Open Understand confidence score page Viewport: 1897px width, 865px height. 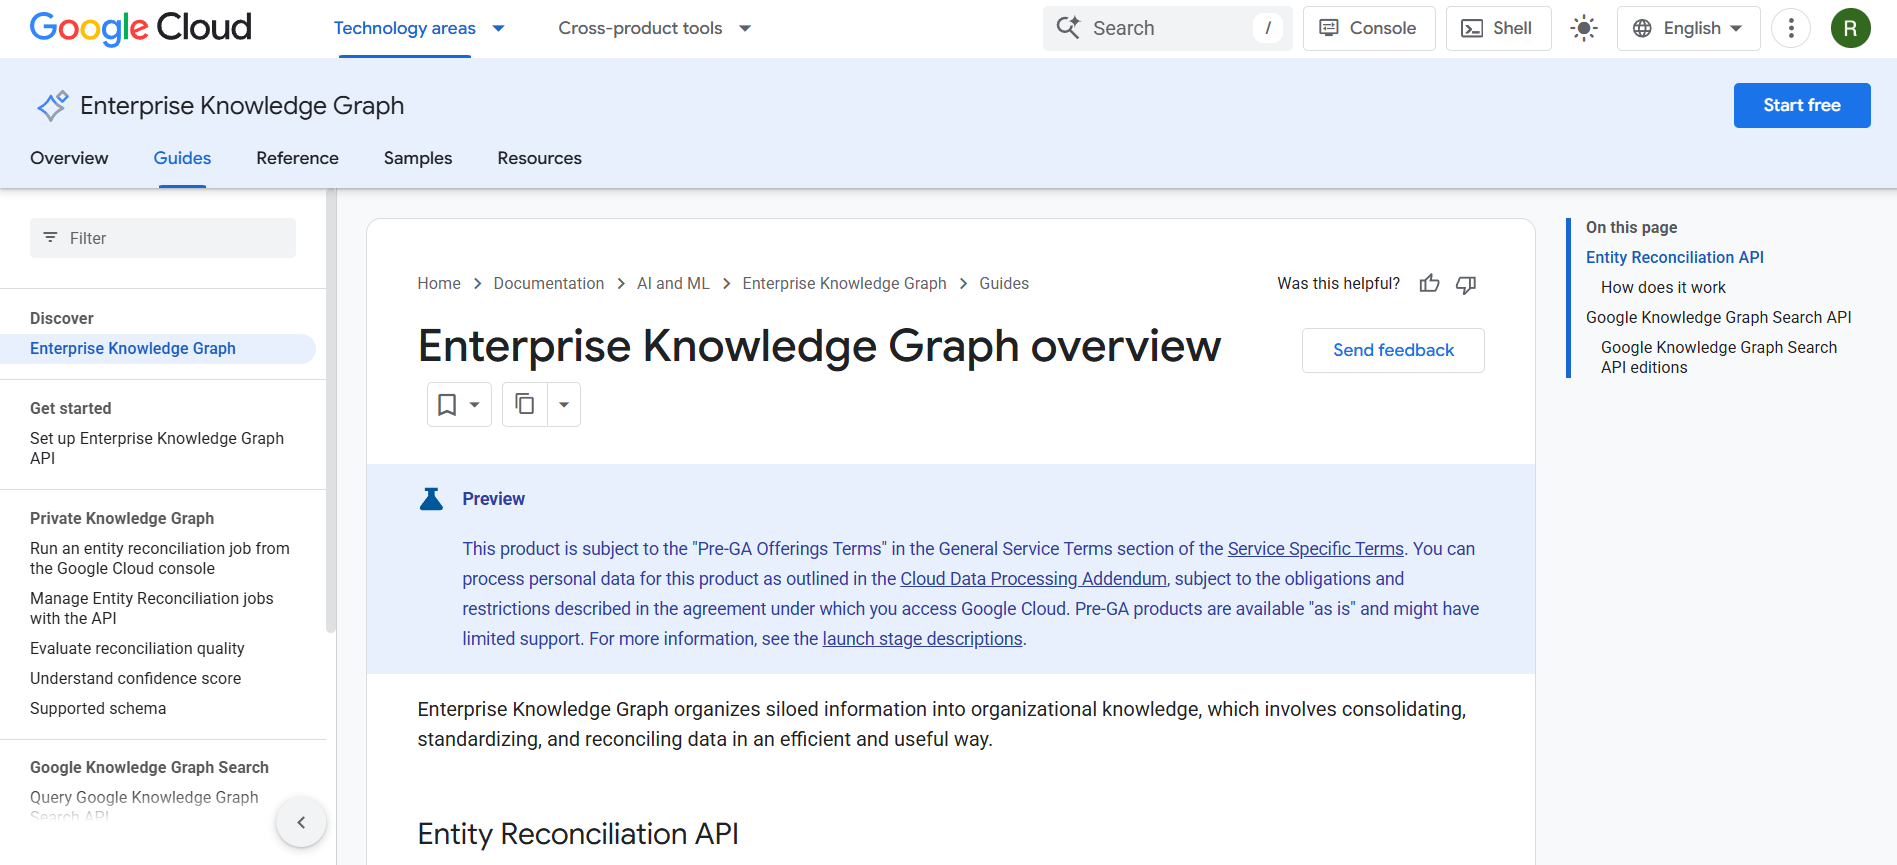pyautogui.click(x=135, y=678)
